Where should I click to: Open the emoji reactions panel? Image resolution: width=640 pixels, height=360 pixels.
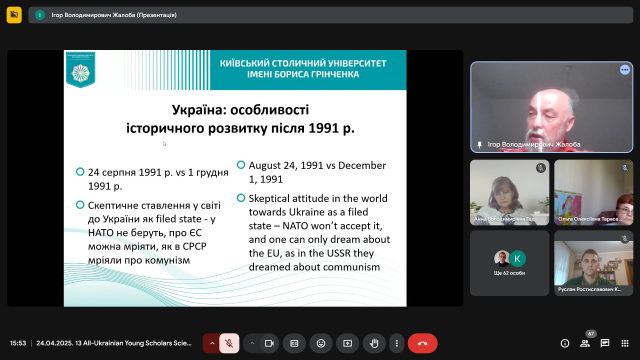click(321, 343)
